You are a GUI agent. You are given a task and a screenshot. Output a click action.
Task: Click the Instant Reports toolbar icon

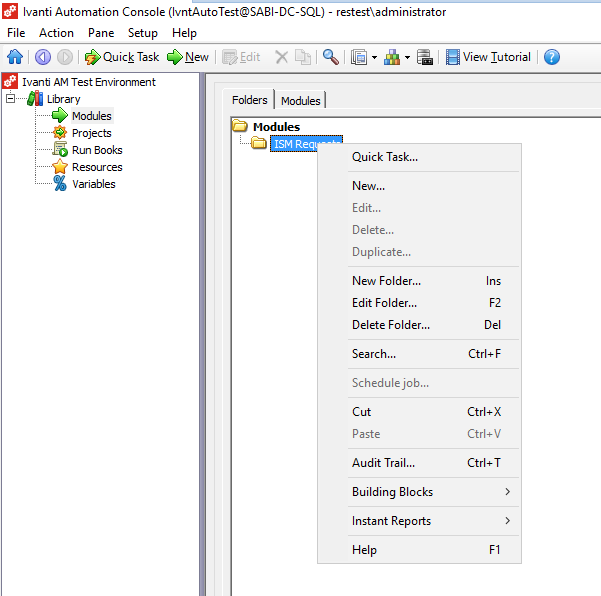[x=359, y=57]
